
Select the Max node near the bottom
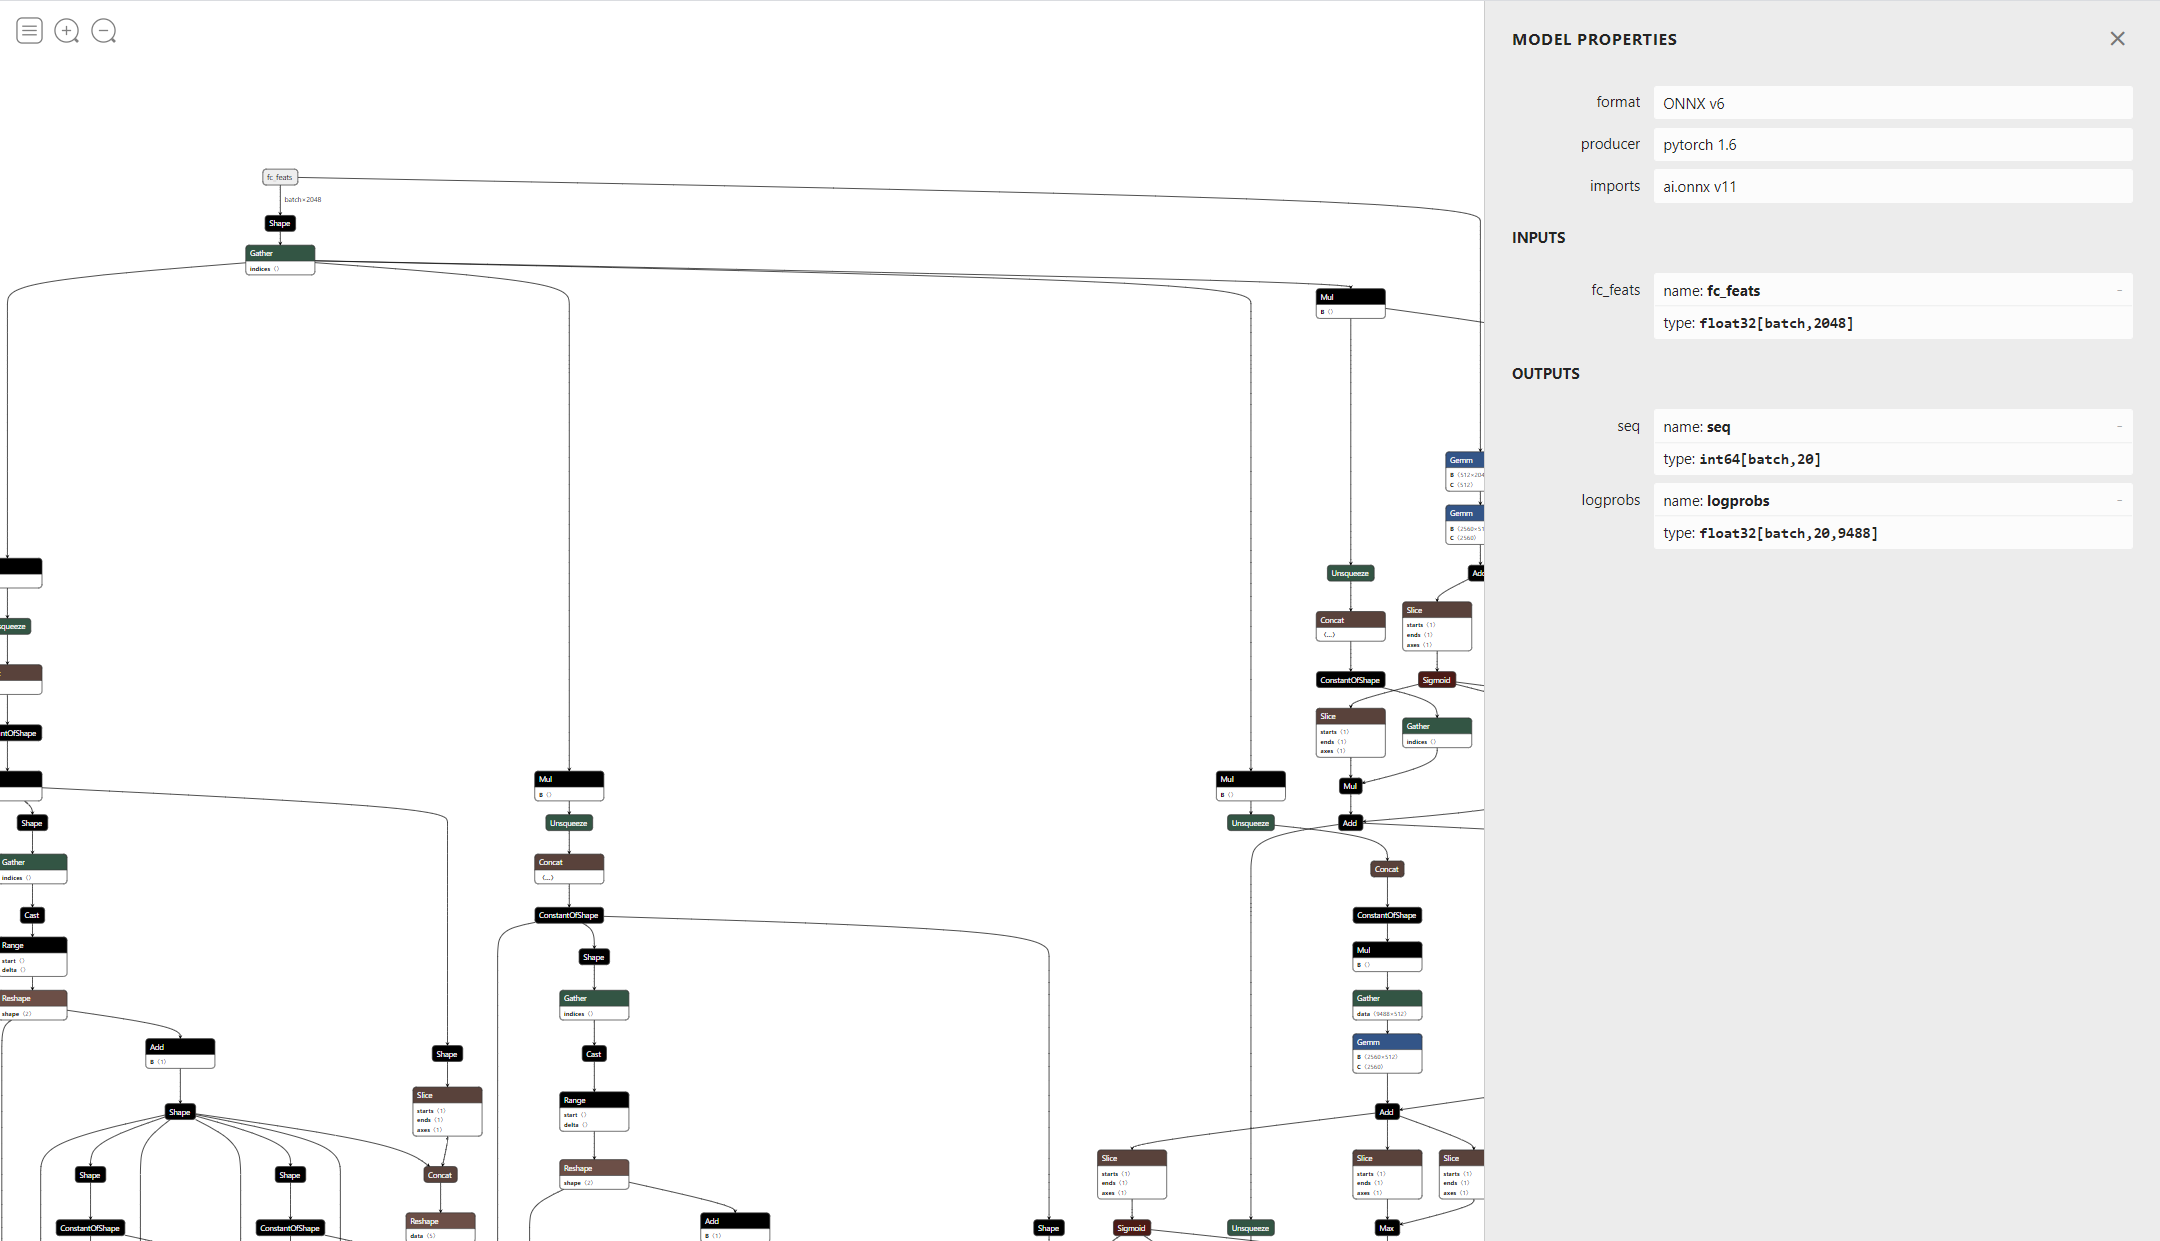(1387, 1227)
